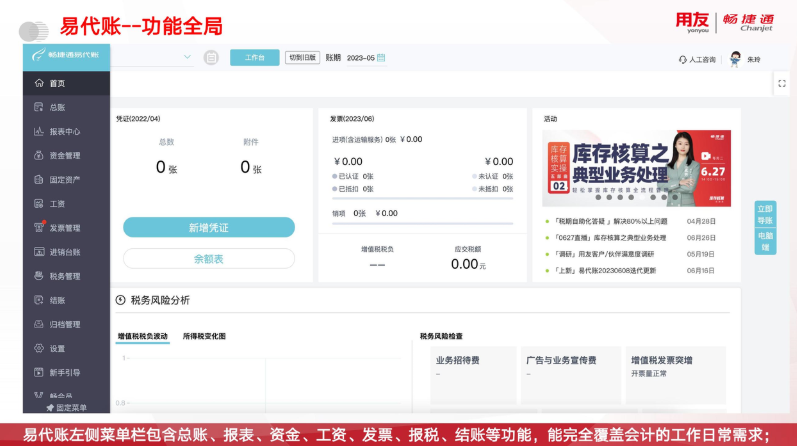
Task: Open the 账期 calendar icon
Action: pos(381,58)
